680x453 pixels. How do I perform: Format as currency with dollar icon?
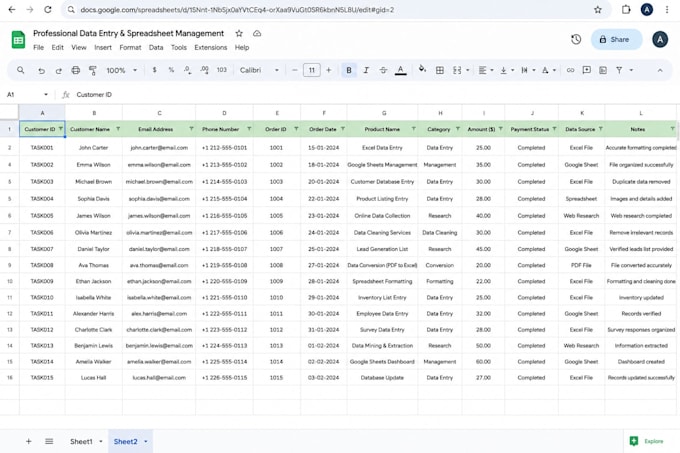click(x=154, y=70)
